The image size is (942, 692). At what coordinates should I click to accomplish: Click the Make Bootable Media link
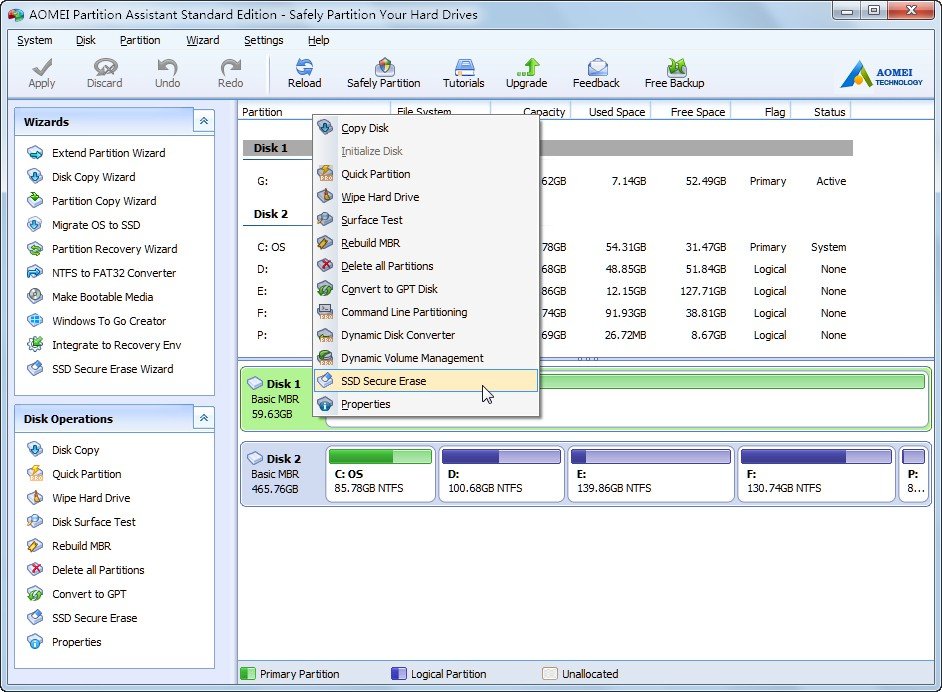(x=102, y=297)
